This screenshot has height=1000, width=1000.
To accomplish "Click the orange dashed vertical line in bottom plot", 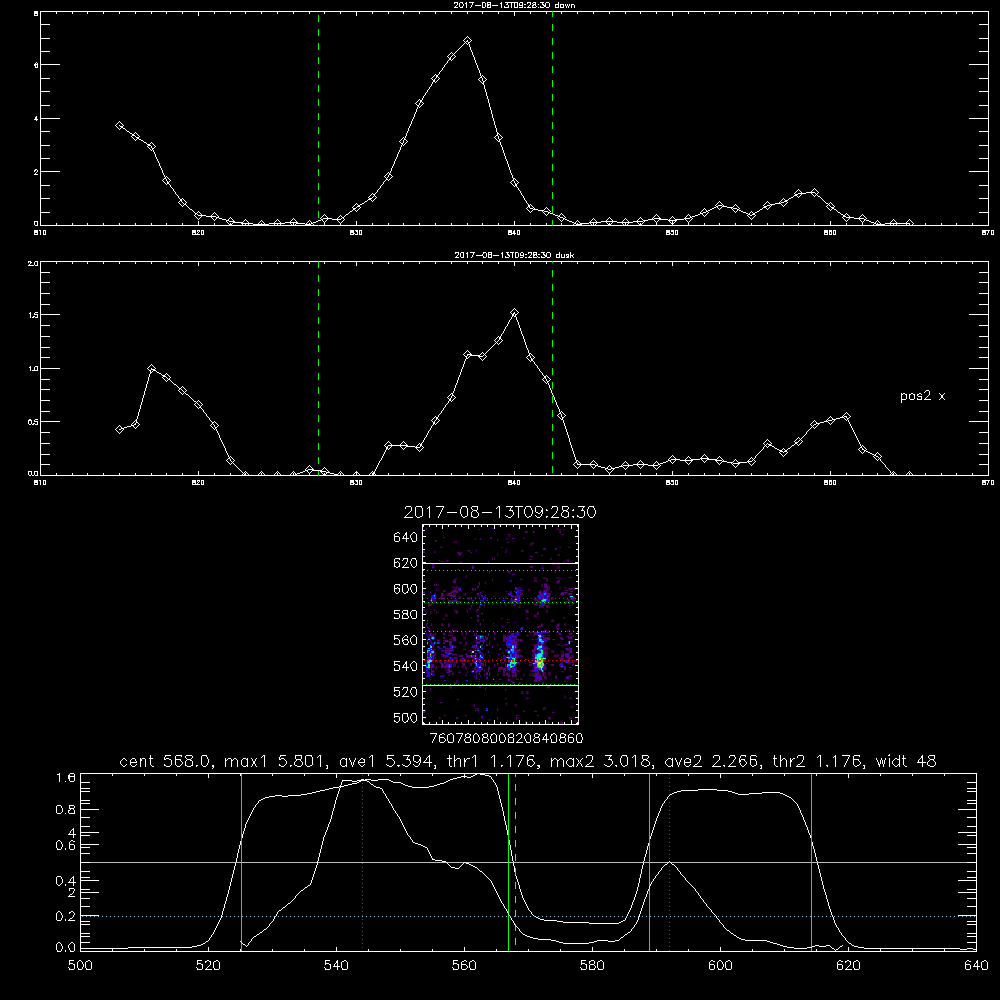I will pyautogui.click(x=515, y=861).
